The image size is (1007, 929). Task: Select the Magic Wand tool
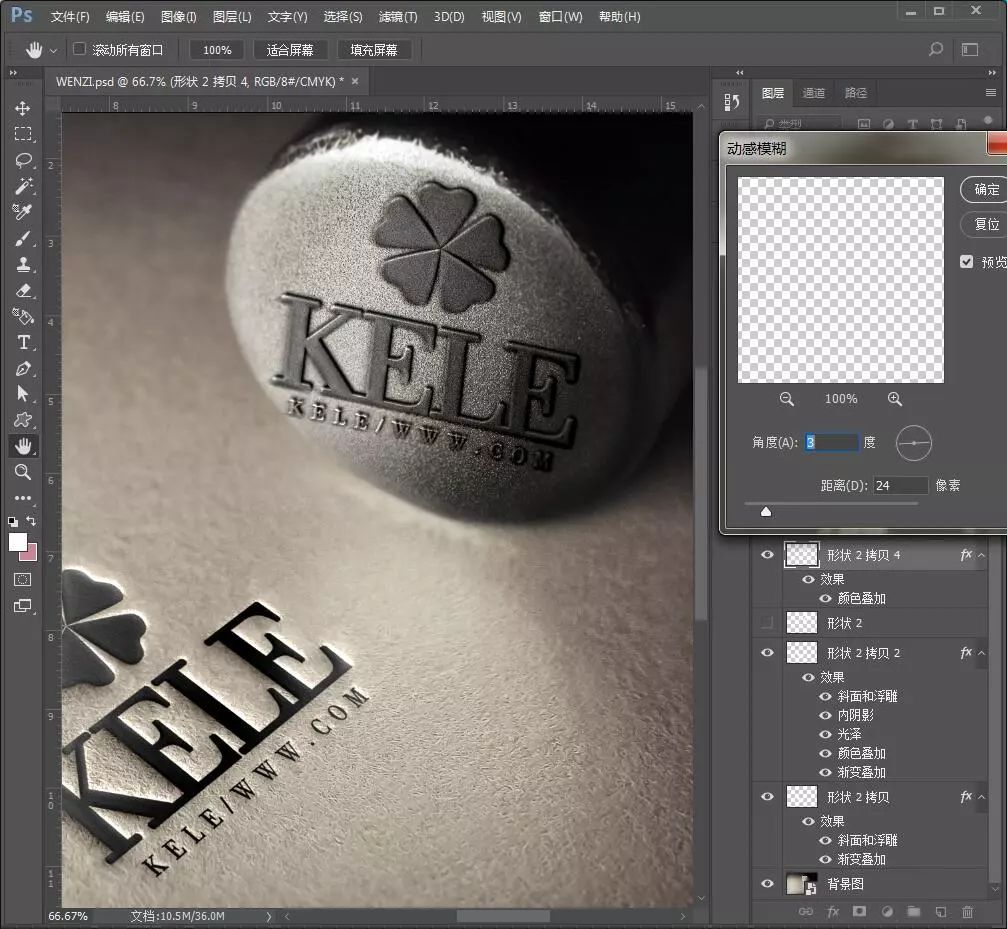(x=23, y=186)
